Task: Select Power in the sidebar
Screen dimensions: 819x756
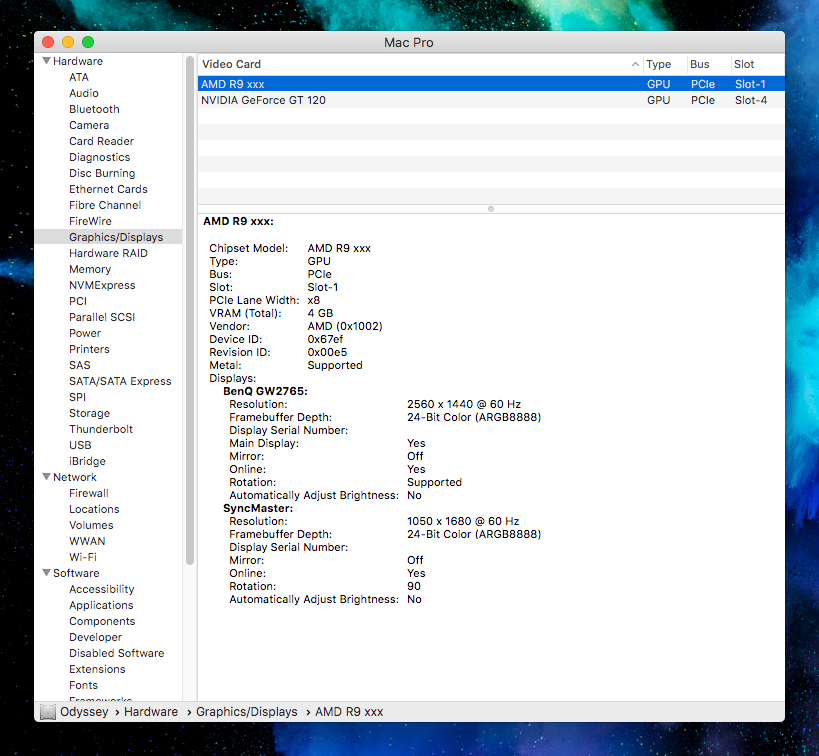Action: point(85,333)
